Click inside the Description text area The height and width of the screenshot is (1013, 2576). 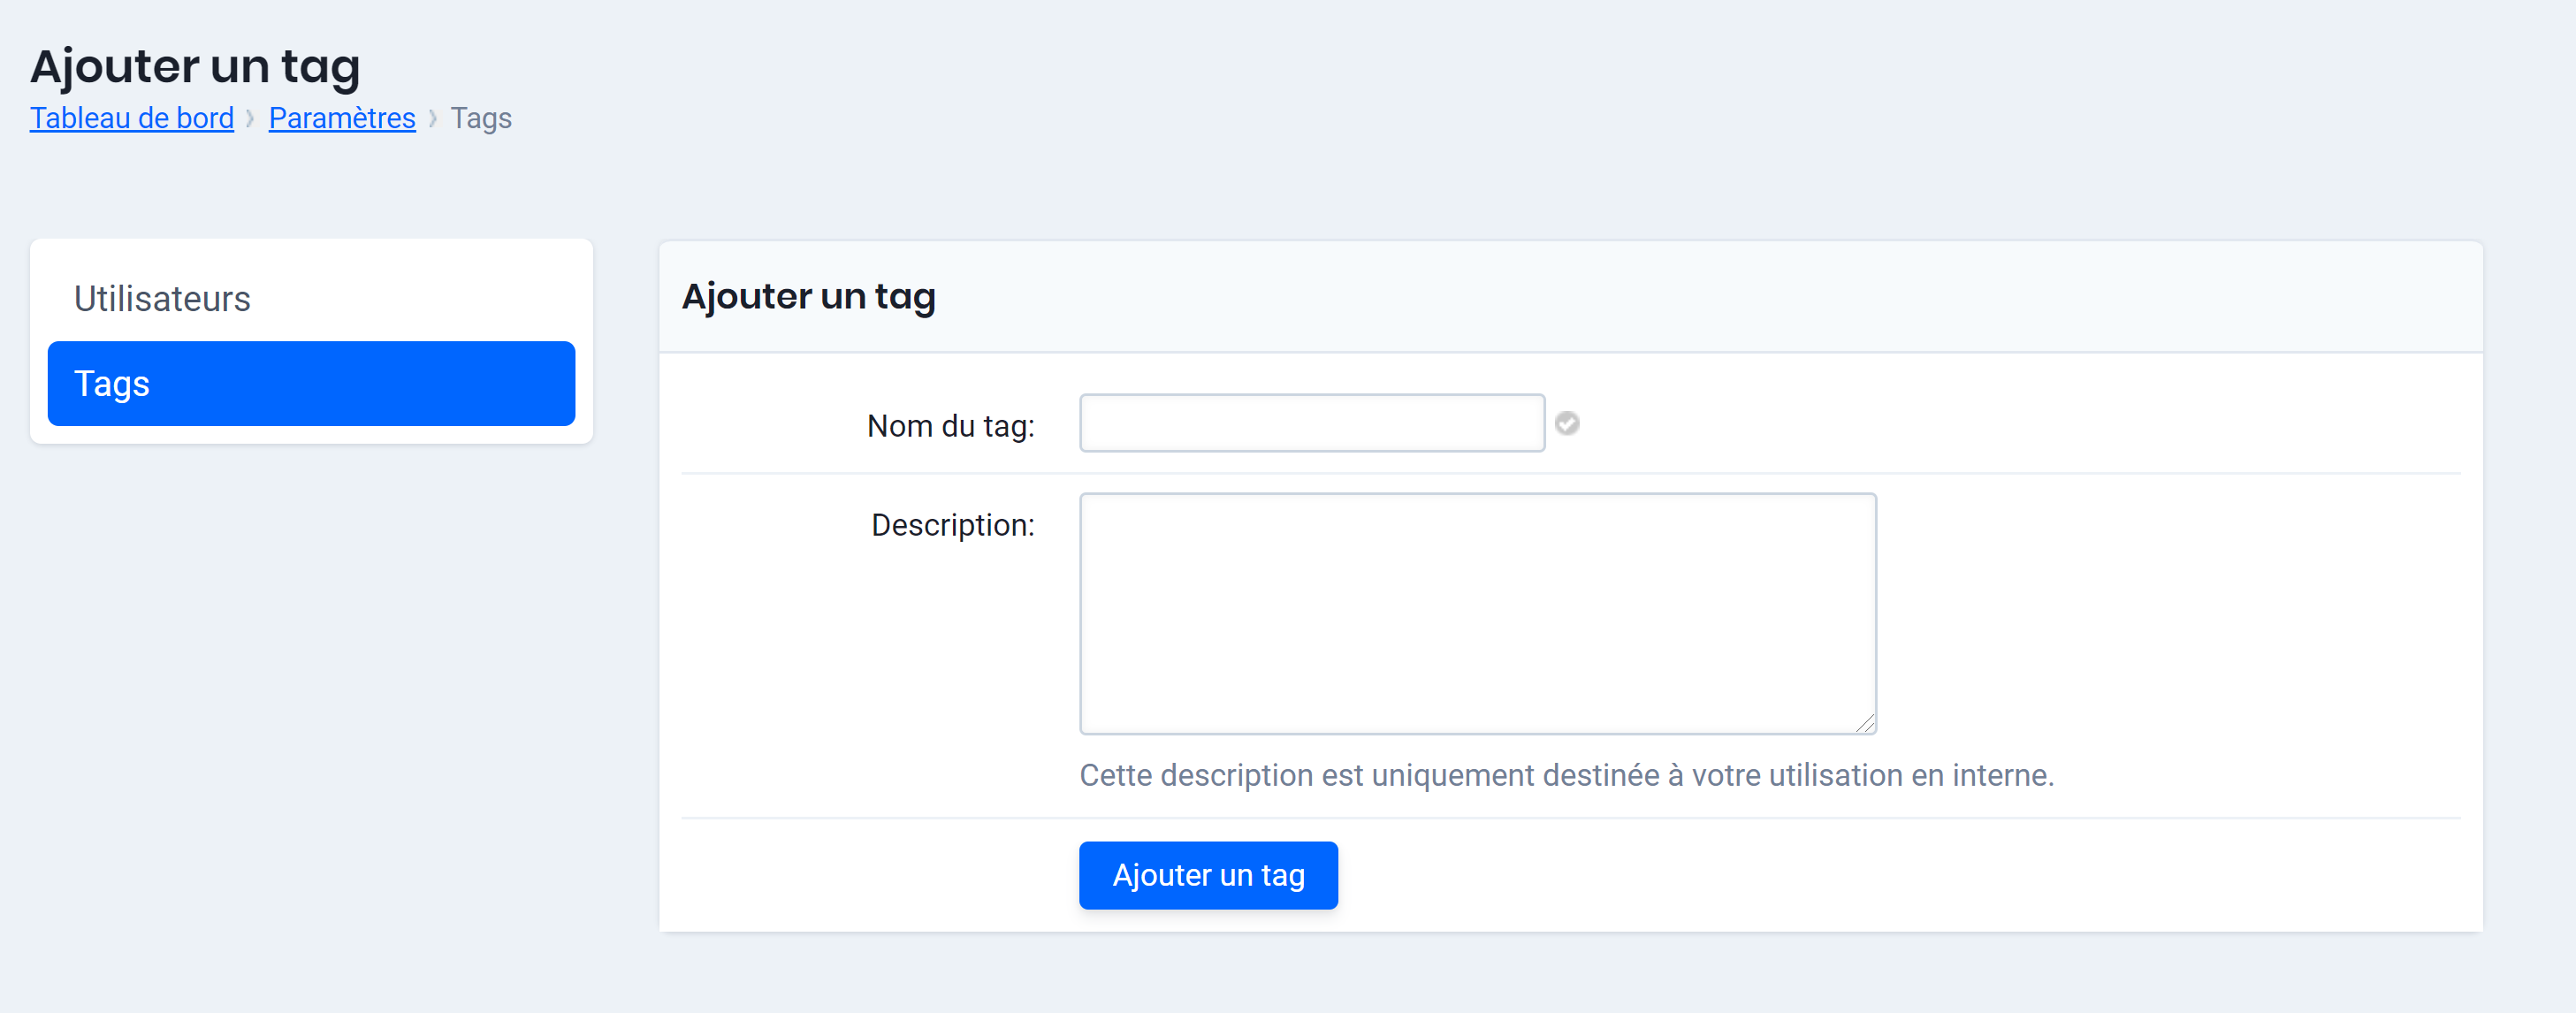(1477, 612)
